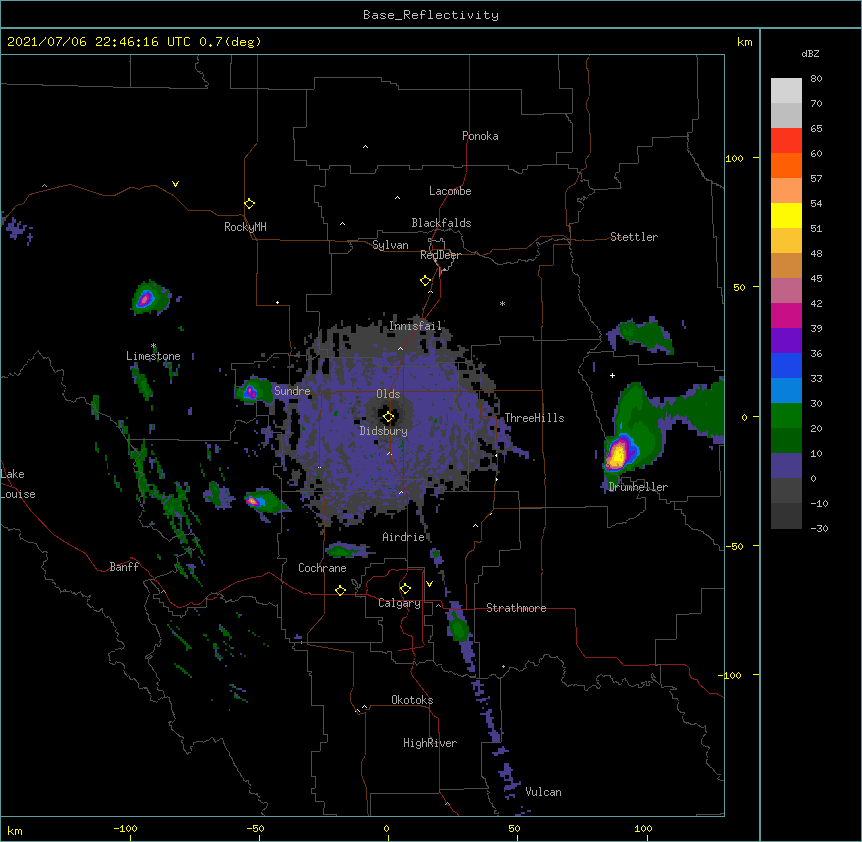Image resolution: width=862 pixels, height=842 pixels.
Task: Select the Olds label
Action: pyautogui.click(x=388, y=394)
